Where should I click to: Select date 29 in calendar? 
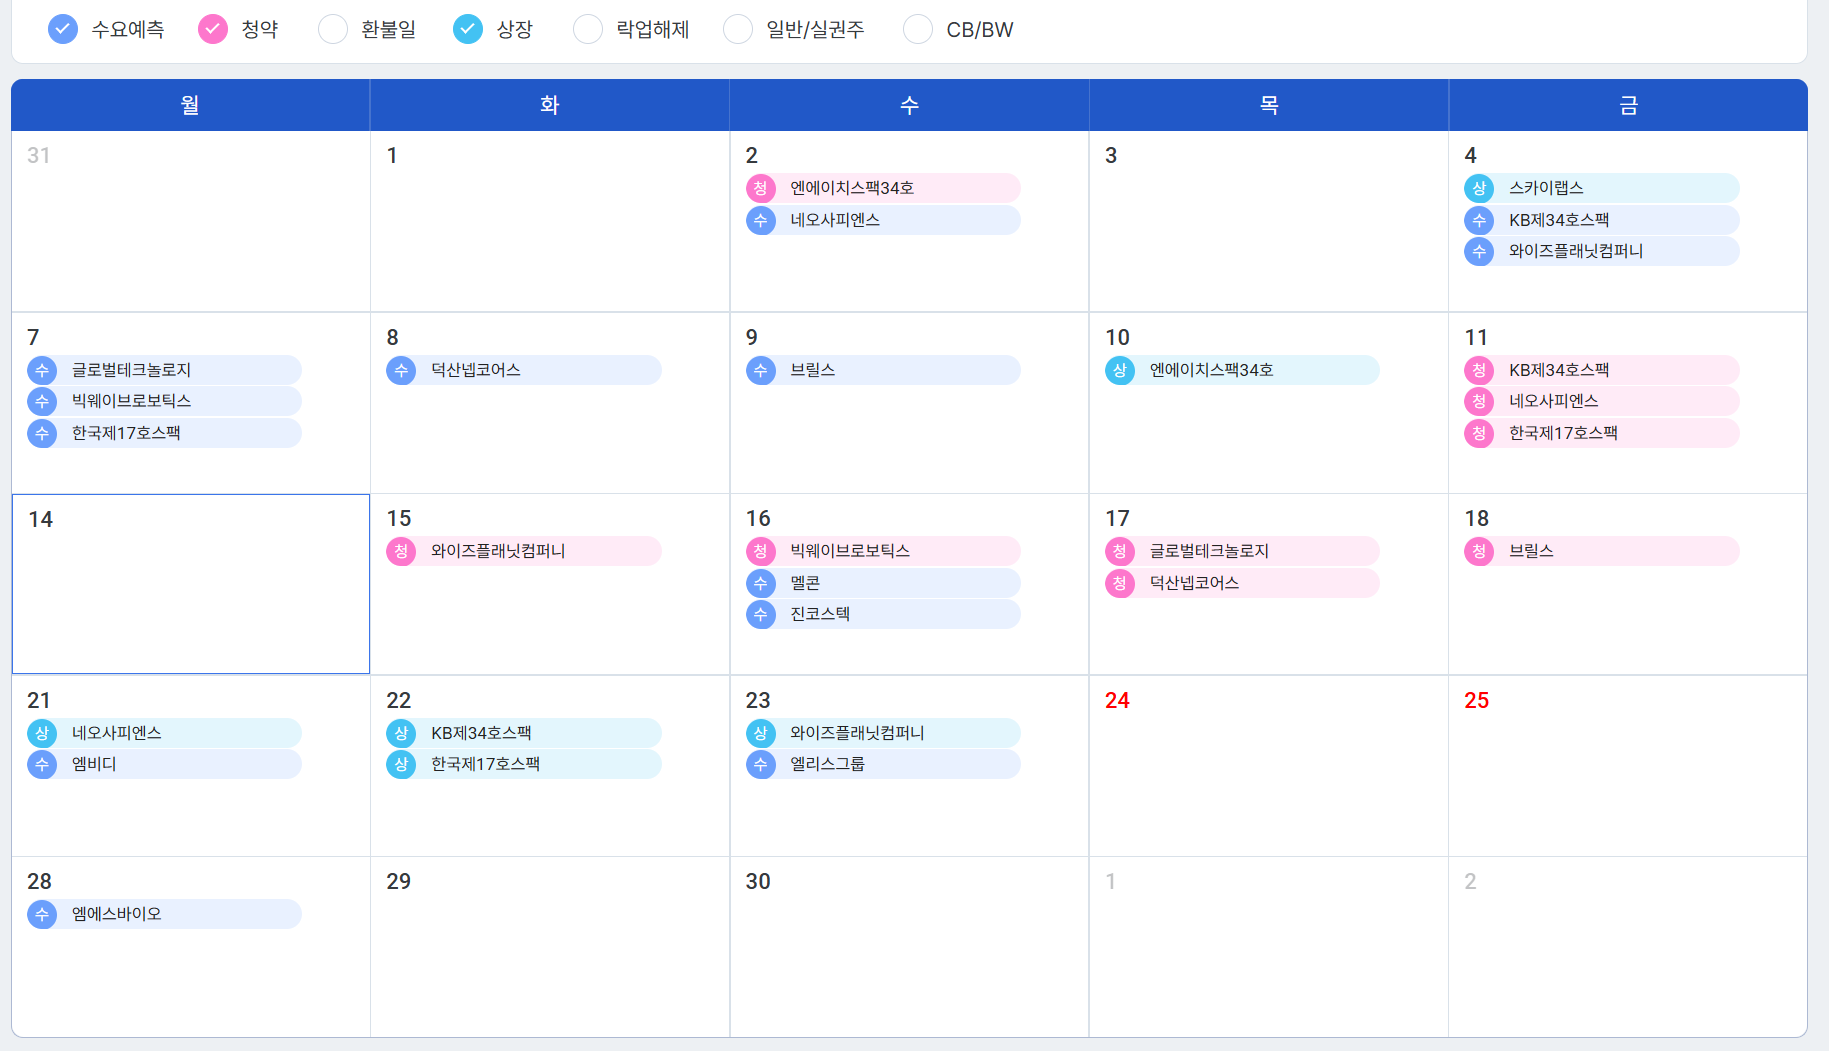[398, 881]
